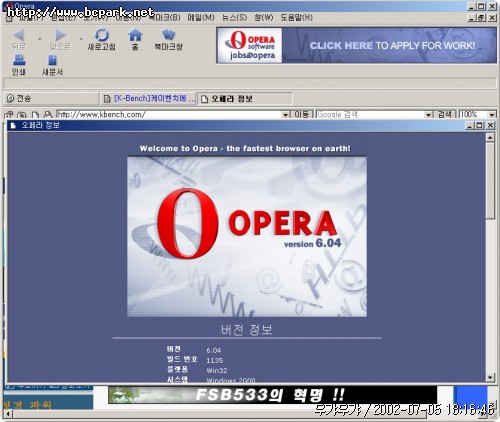Click the 검색 search button
Viewport: 500px width, 422px height.
[x=445, y=114]
